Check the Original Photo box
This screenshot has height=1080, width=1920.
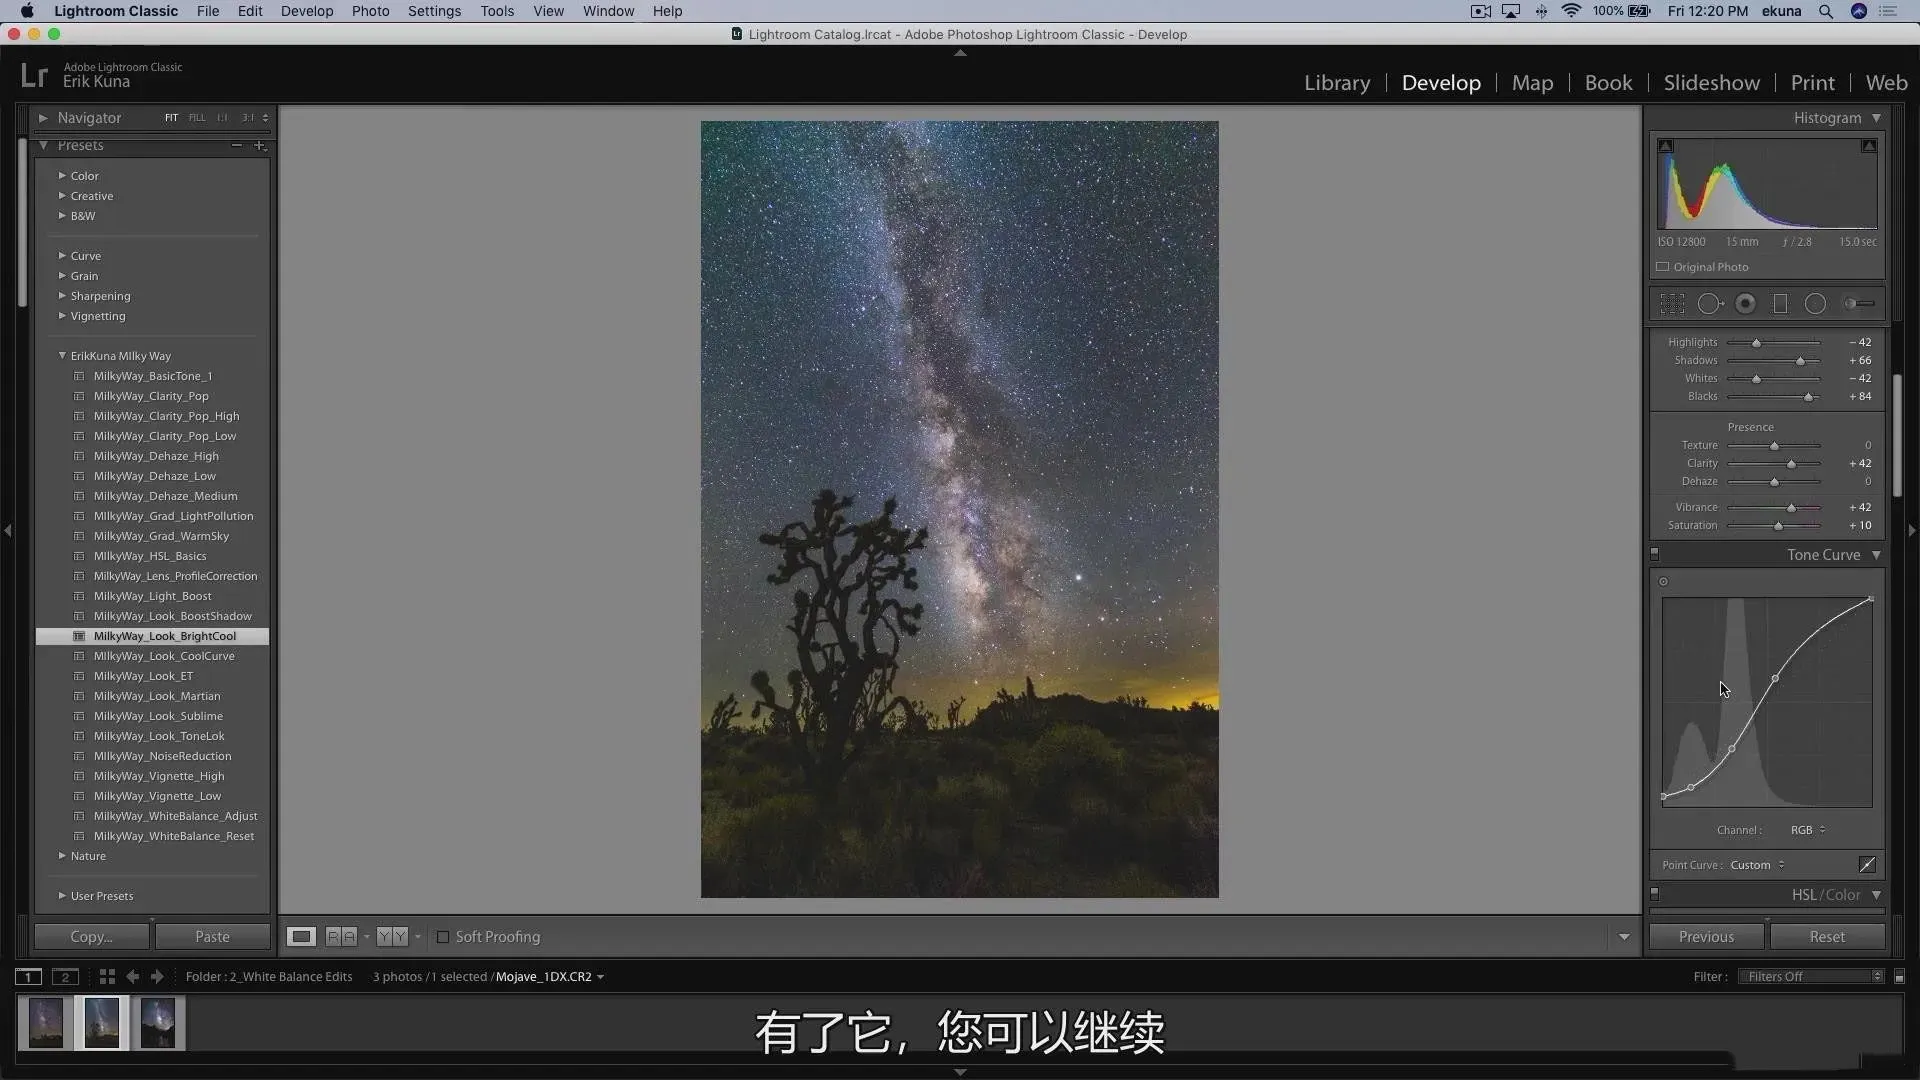point(1663,267)
